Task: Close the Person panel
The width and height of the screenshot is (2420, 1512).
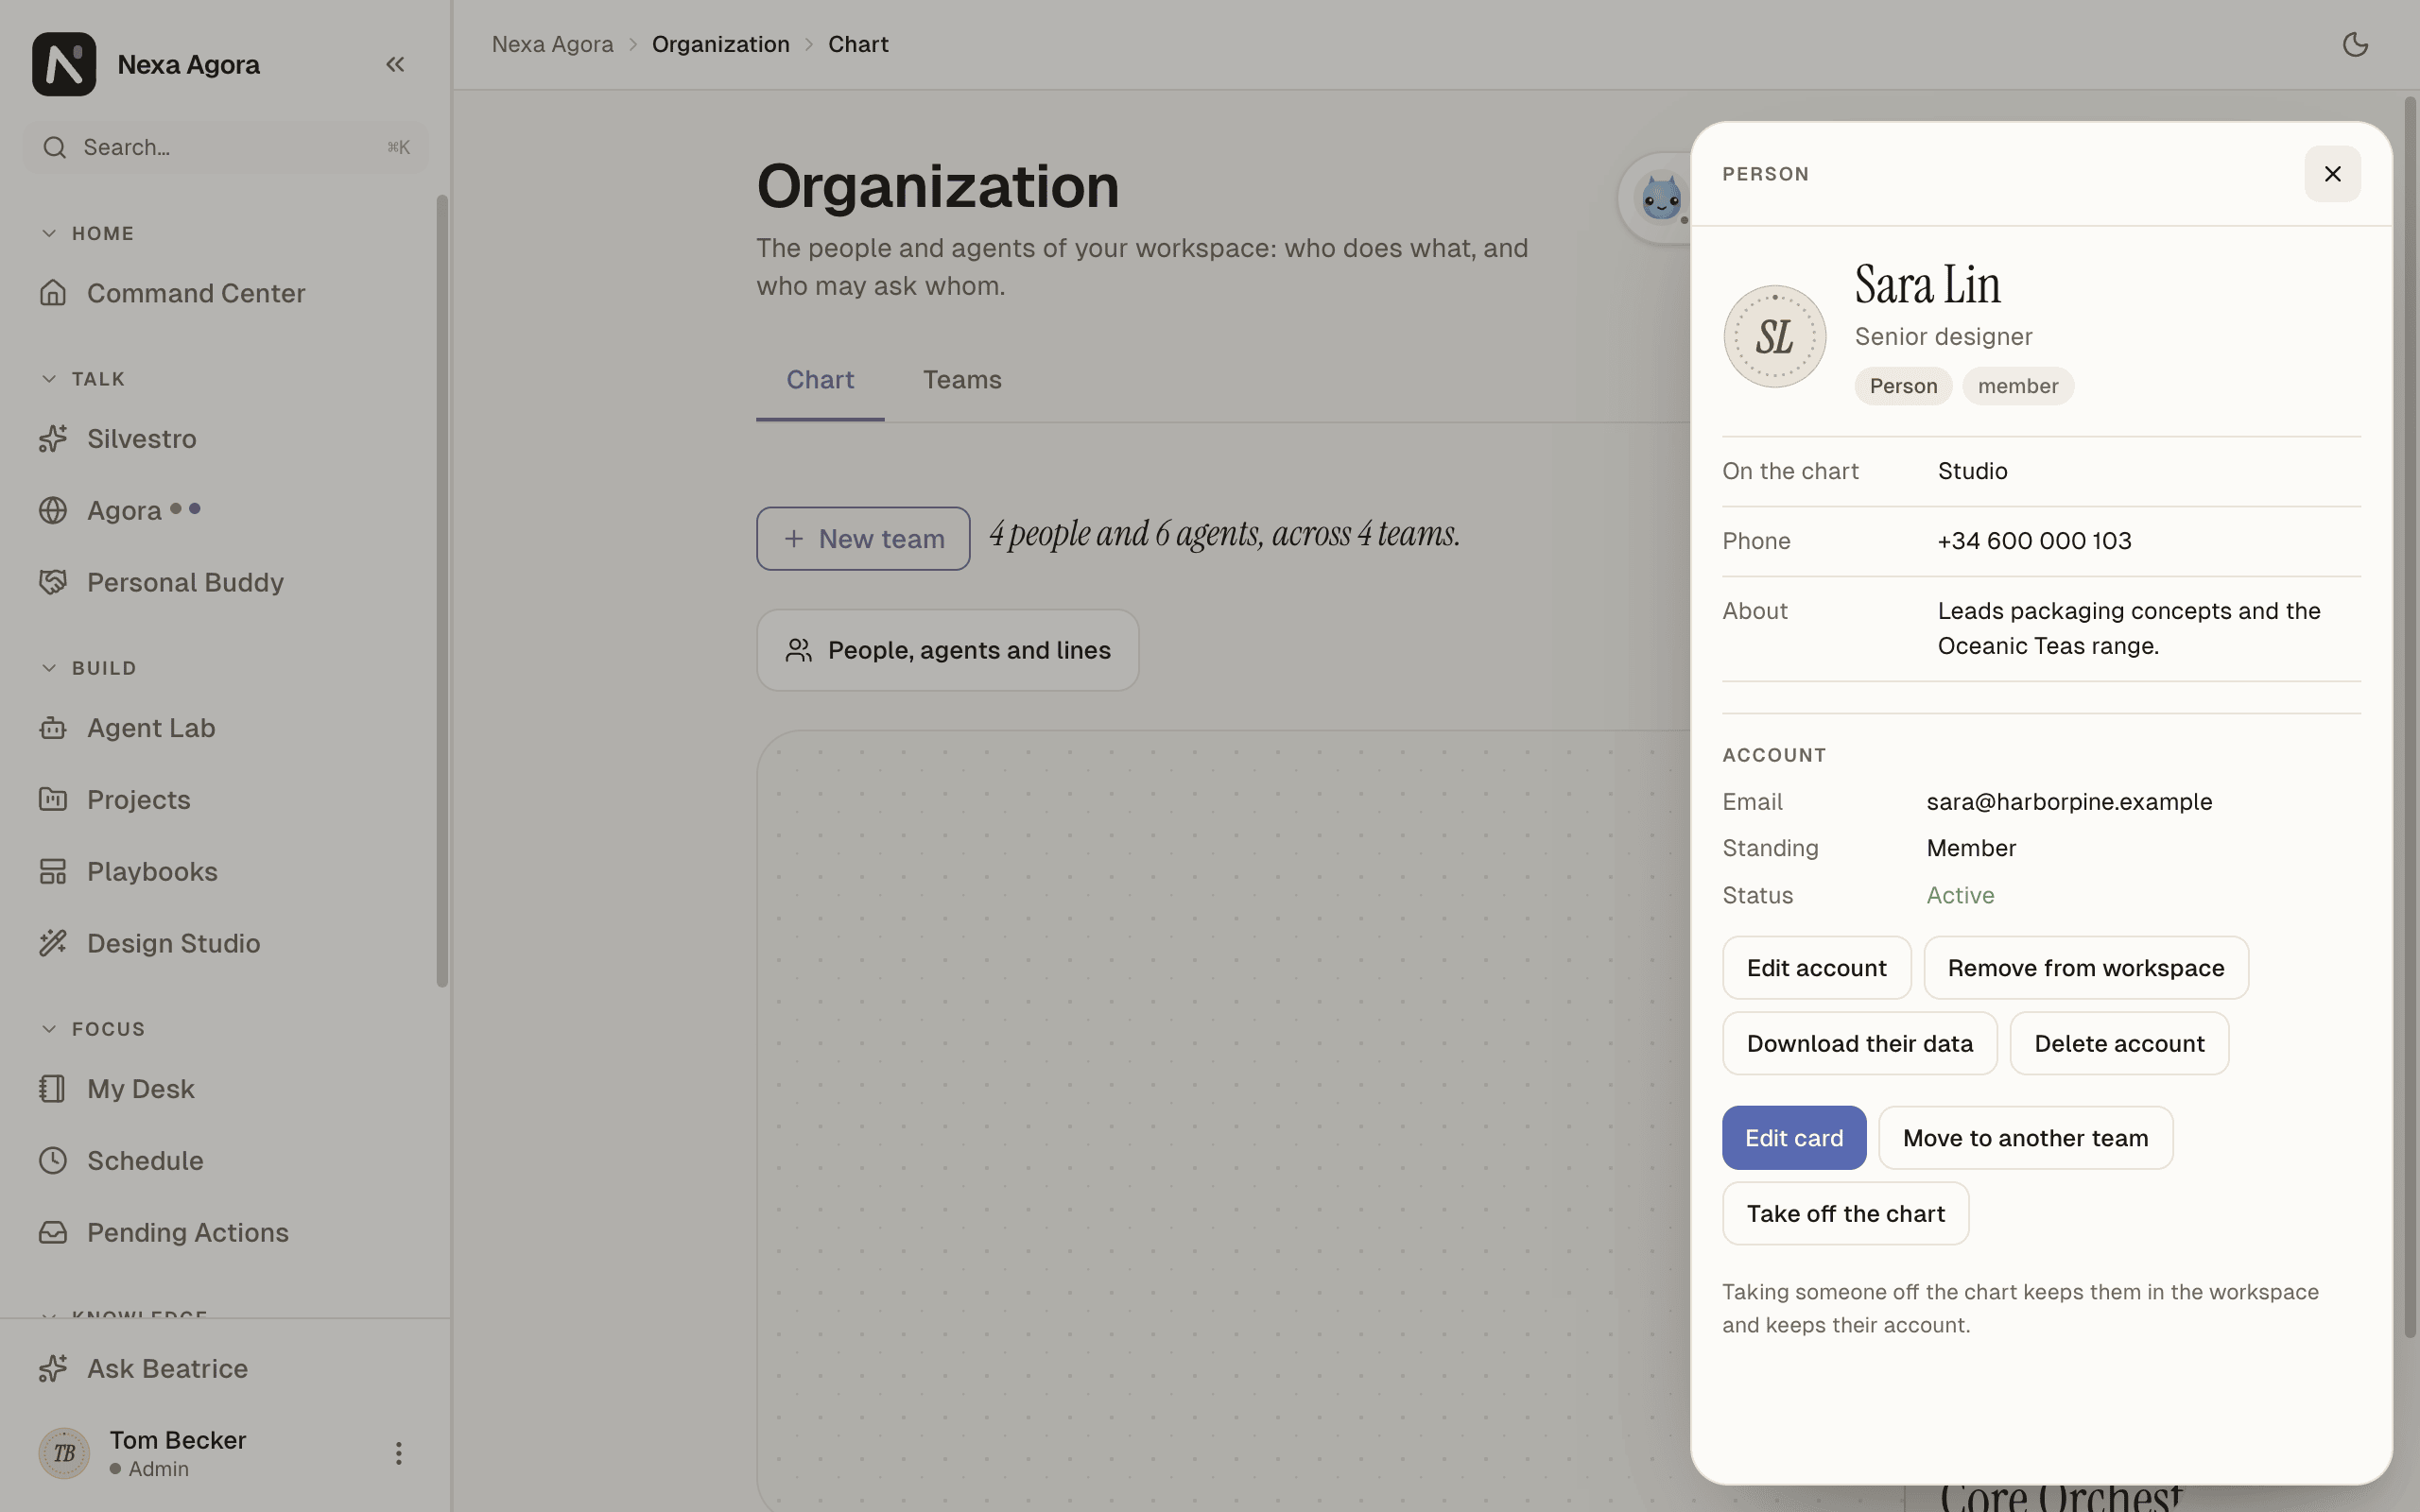Action: [2332, 174]
